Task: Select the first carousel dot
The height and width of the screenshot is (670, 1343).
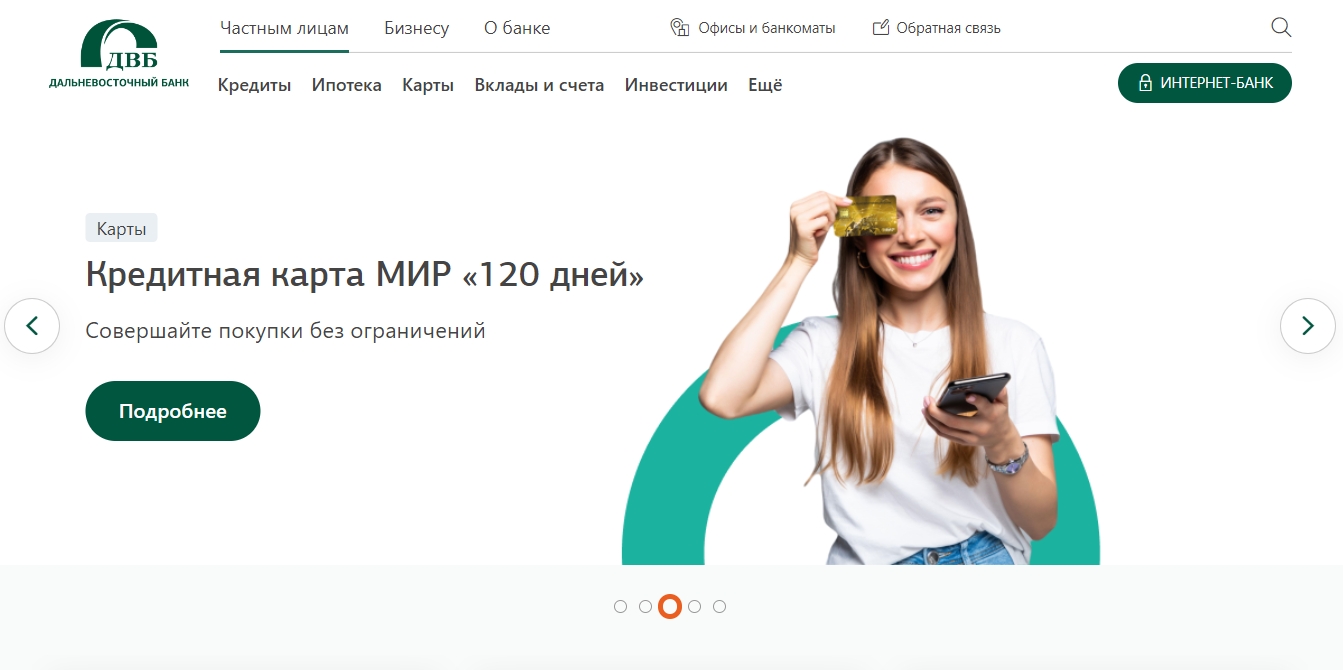Action: pos(620,606)
